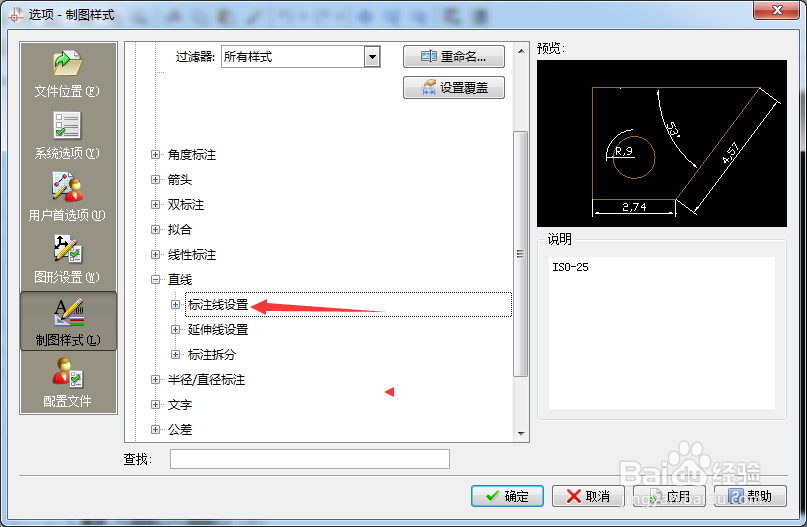Select the 箭头 tree item
807x527 pixels.
coord(180,180)
